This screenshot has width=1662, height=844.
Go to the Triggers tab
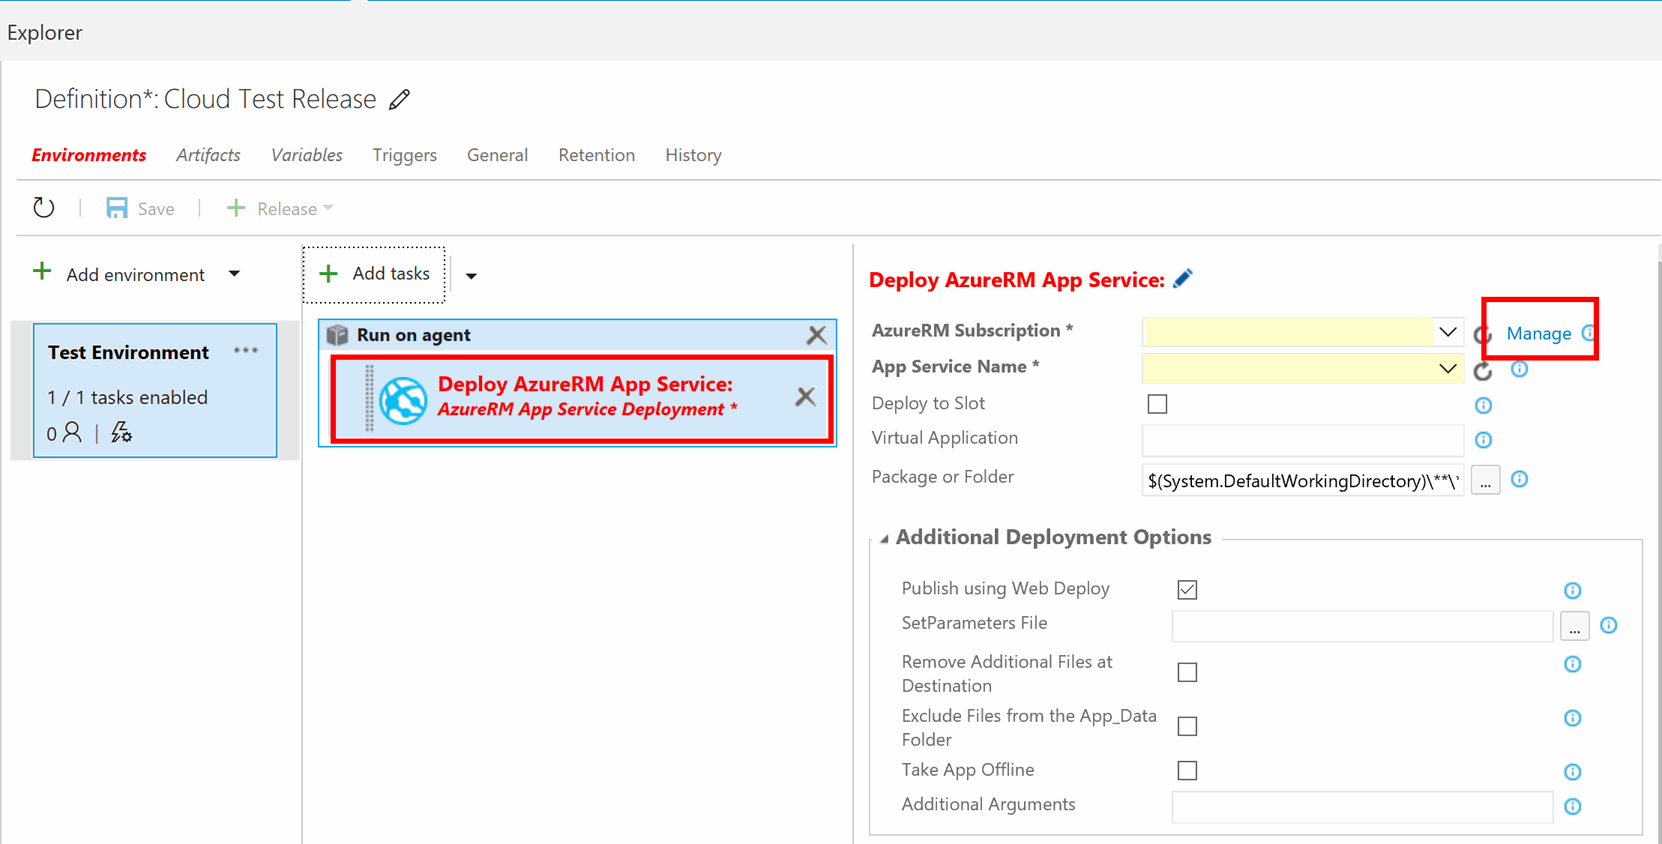point(405,155)
